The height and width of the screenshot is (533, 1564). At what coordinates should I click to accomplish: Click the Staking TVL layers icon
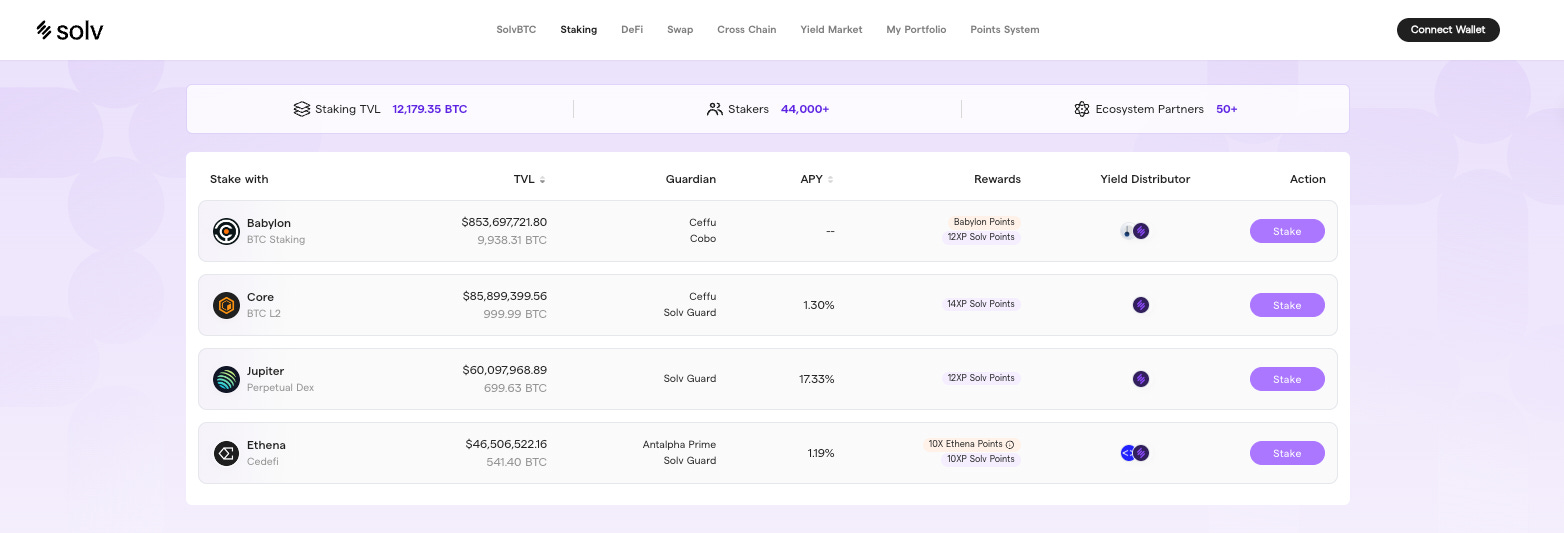click(301, 109)
